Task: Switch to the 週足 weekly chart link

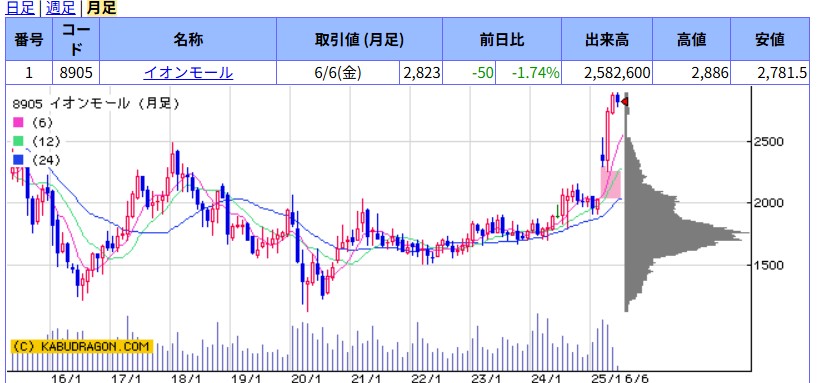Action: 61,8
